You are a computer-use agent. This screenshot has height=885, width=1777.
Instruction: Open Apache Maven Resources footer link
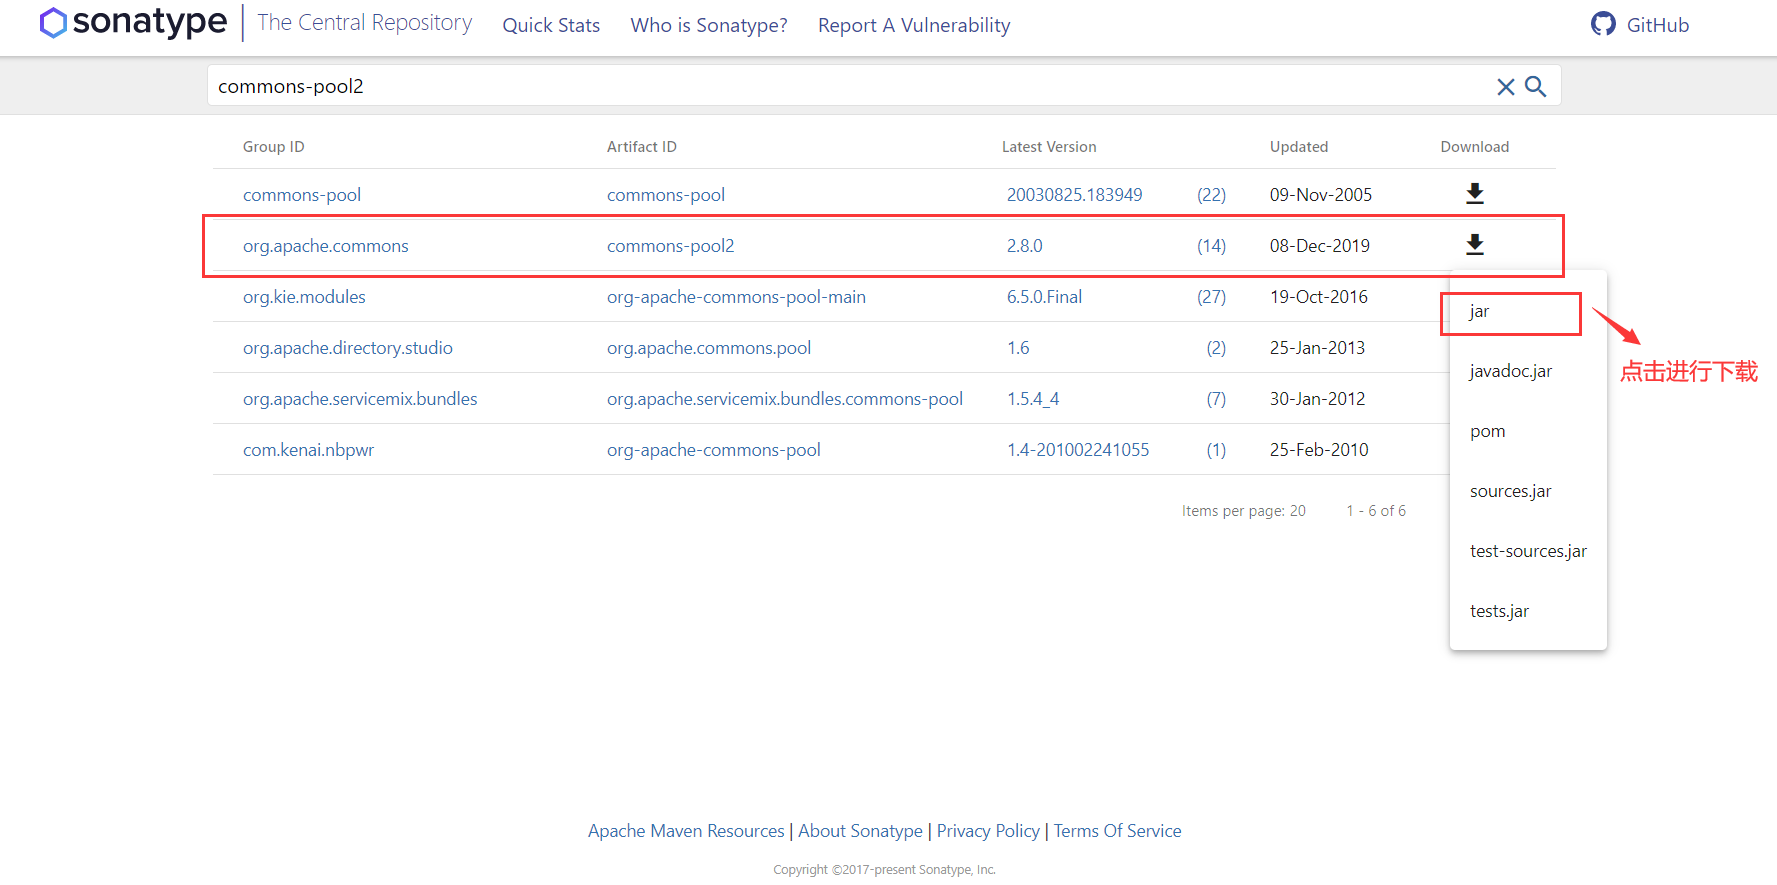tap(686, 831)
